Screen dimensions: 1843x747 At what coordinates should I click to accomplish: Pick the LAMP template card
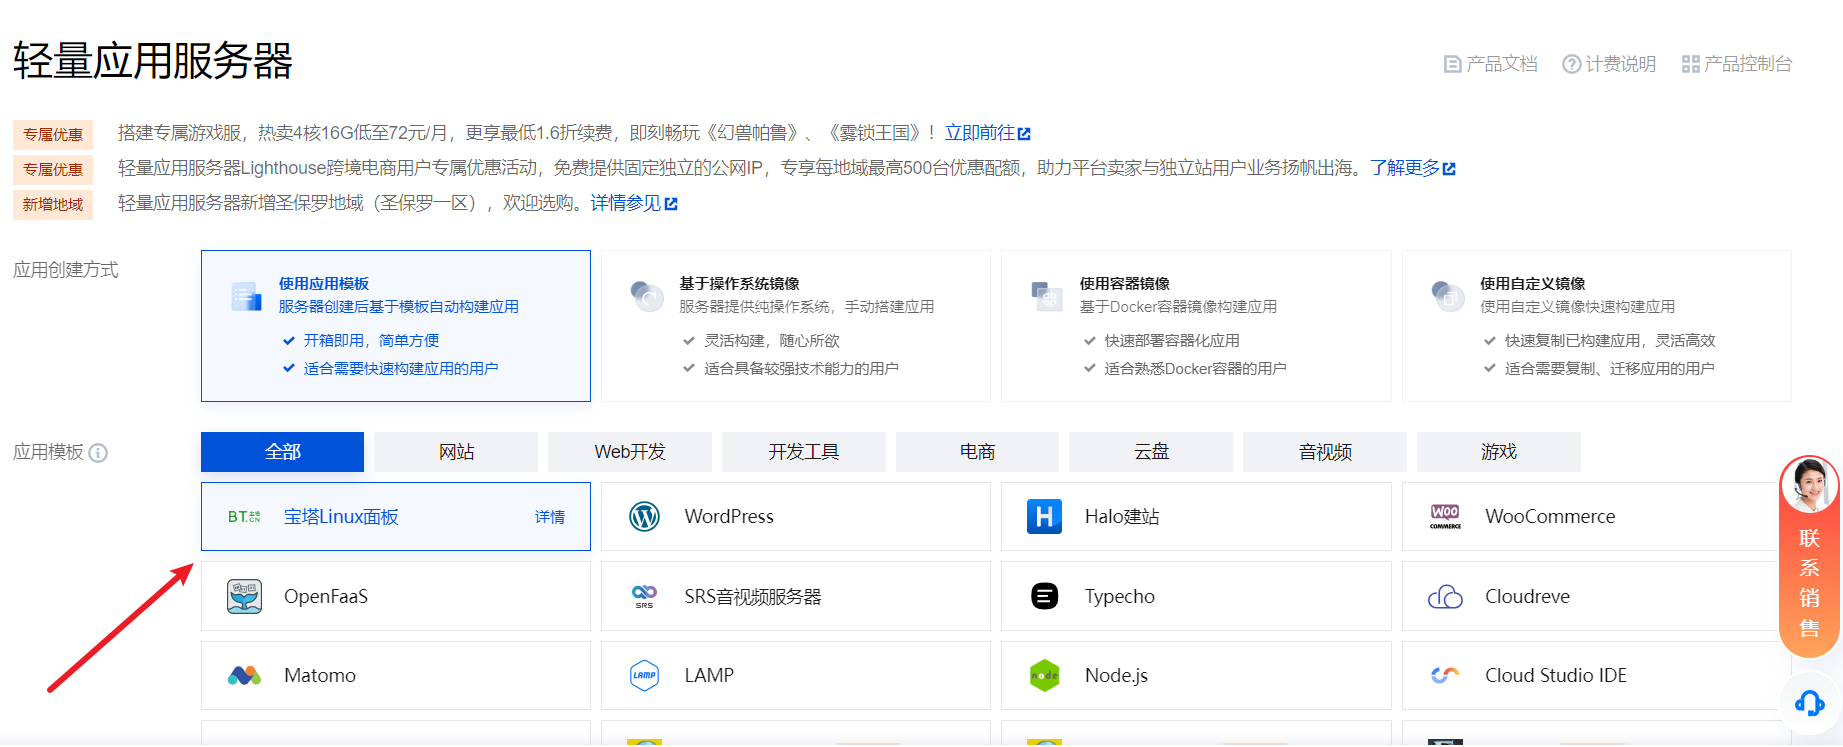tap(796, 676)
